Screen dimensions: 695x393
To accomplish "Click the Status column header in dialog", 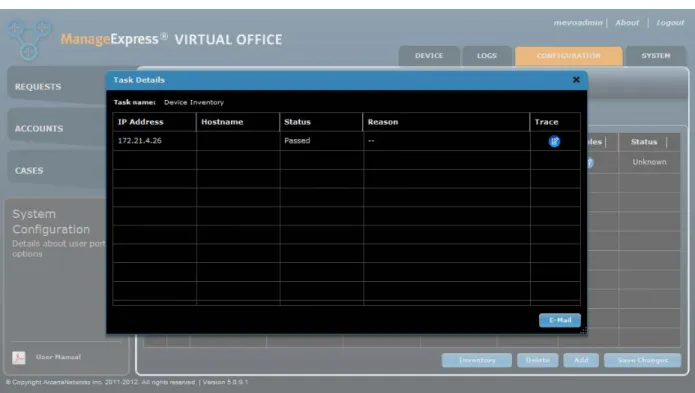I will [x=321, y=122].
